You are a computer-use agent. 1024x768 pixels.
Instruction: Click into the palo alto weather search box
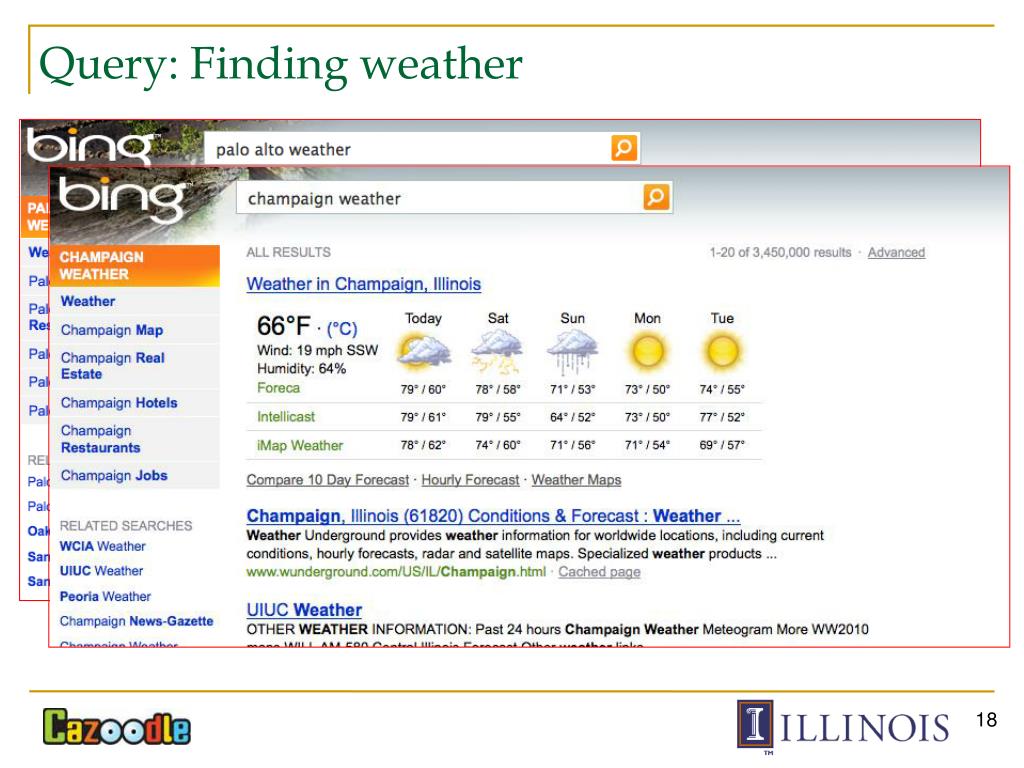(408, 149)
